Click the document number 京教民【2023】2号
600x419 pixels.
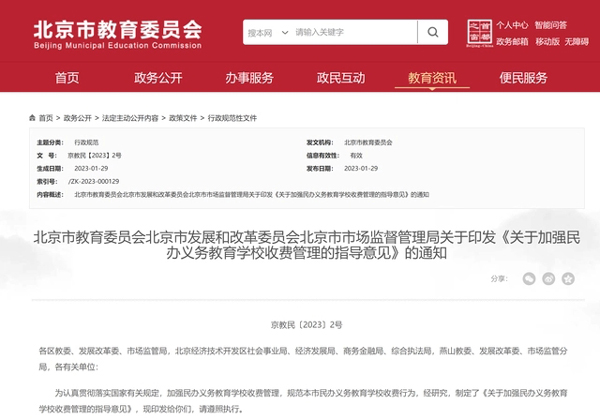click(x=95, y=155)
